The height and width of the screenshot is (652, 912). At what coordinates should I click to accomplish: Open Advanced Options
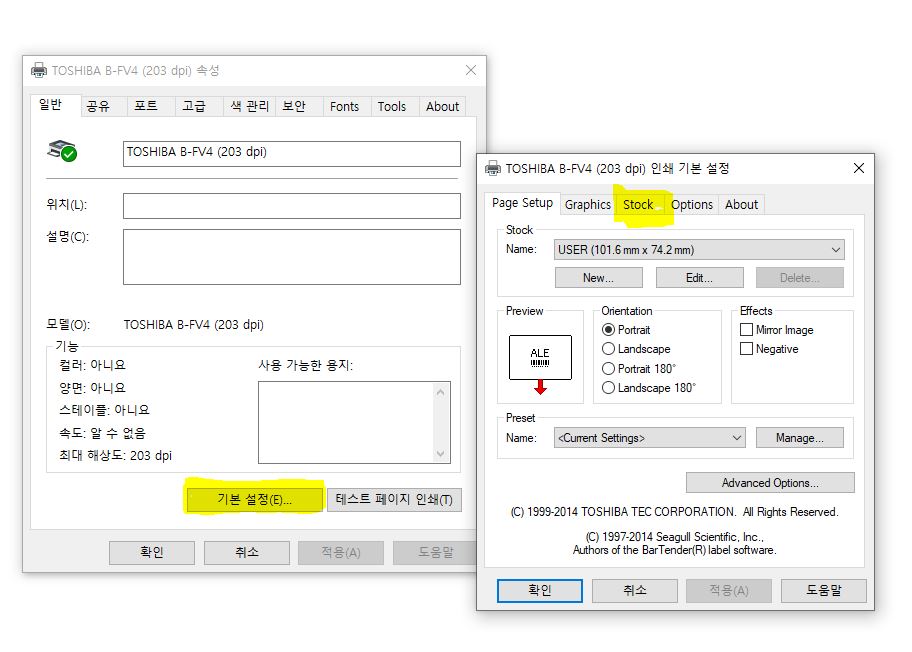pos(769,482)
